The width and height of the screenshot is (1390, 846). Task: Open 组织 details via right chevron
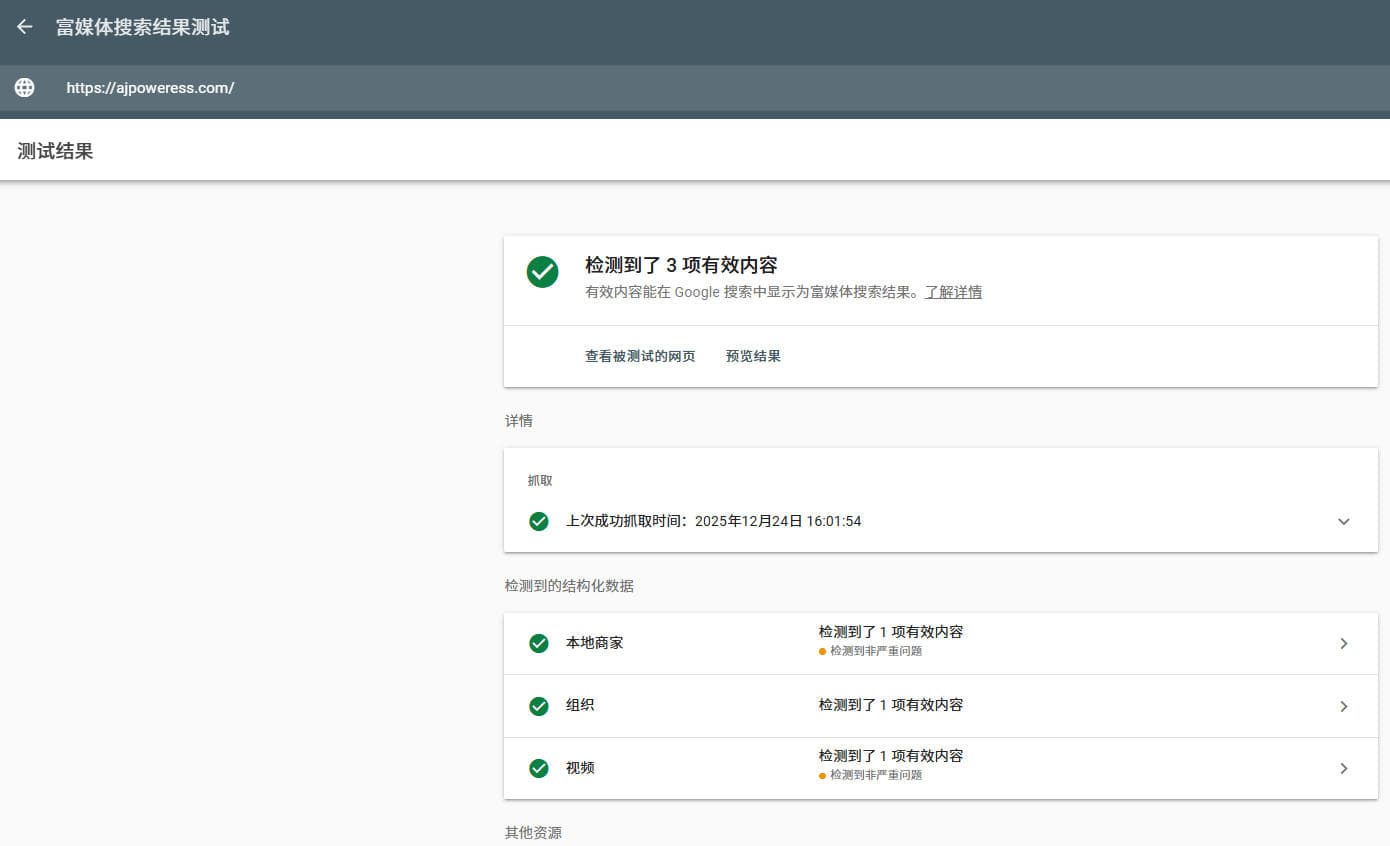1343,706
